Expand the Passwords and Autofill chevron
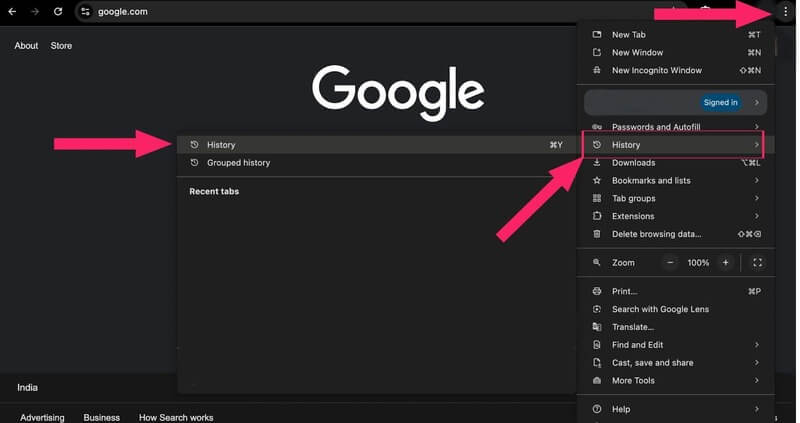Screen dimensions: 800x423 [757, 127]
